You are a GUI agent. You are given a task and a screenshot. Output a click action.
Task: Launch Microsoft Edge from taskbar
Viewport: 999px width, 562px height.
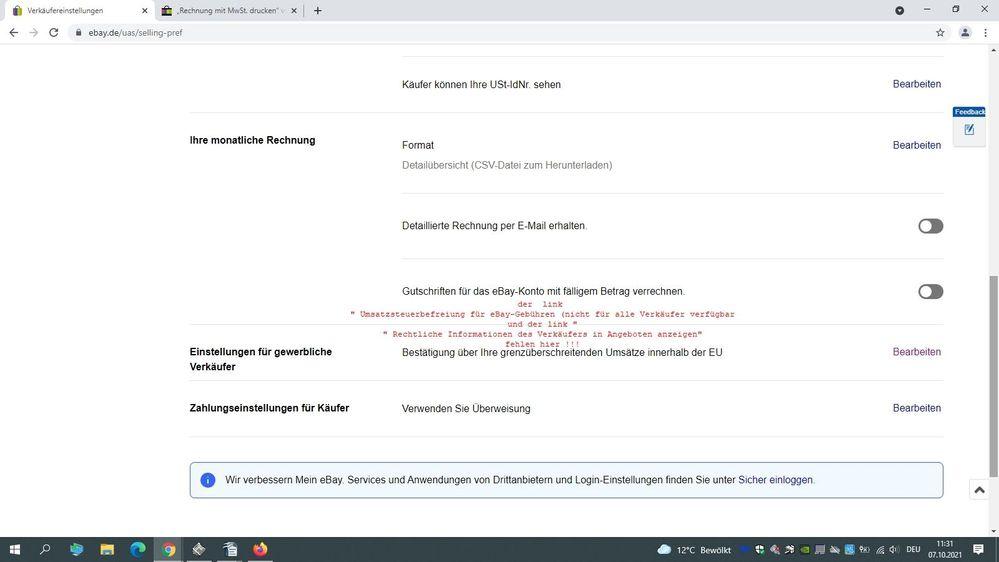[x=138, y=549]
